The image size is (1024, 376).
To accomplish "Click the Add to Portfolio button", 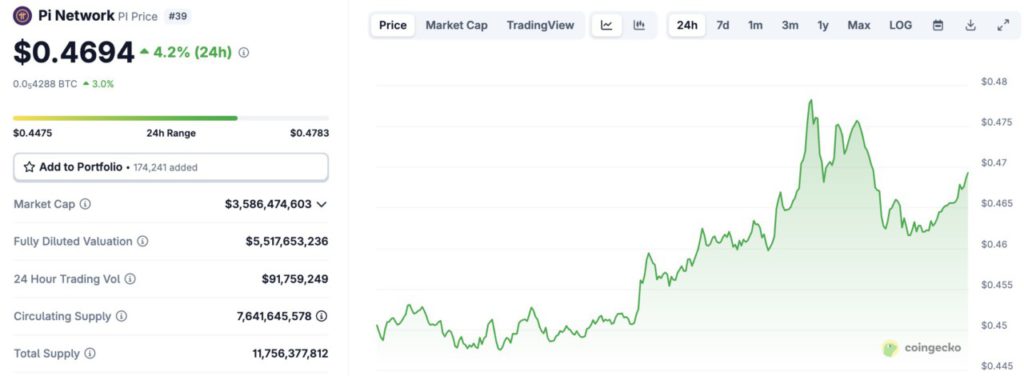I will 171,167.
